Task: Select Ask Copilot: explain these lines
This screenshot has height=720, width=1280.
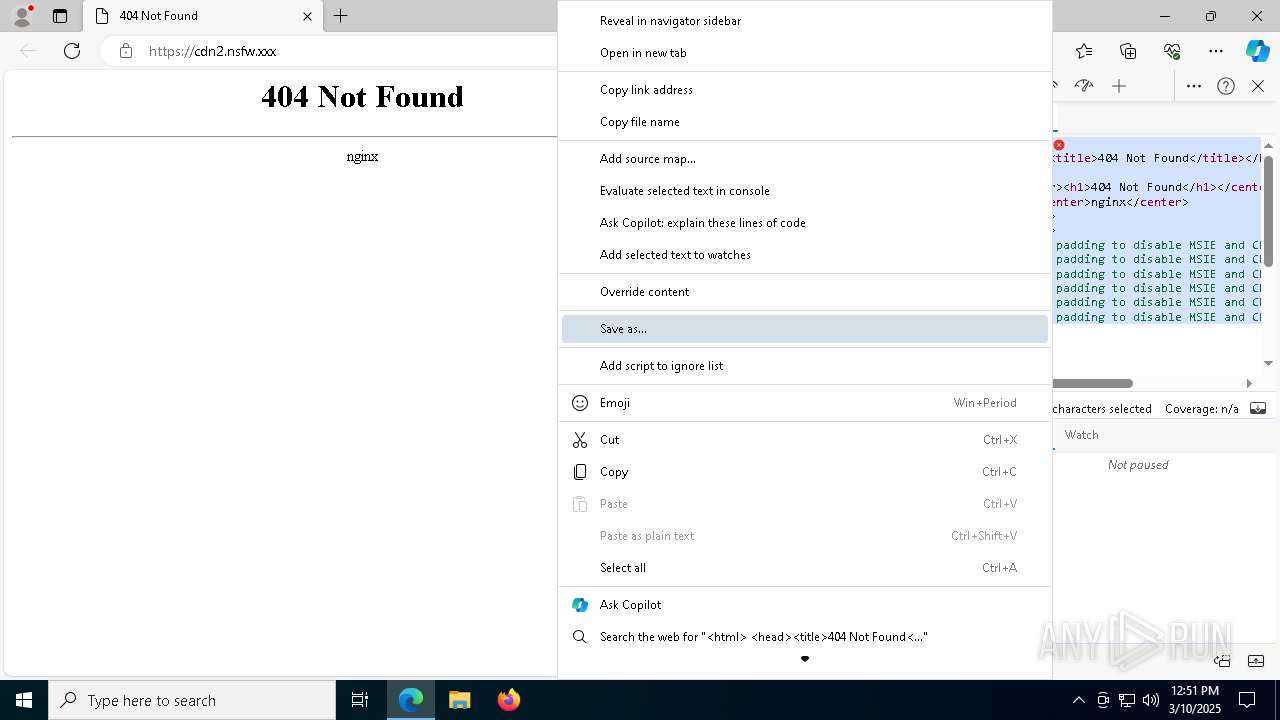Action: (805, 222)
